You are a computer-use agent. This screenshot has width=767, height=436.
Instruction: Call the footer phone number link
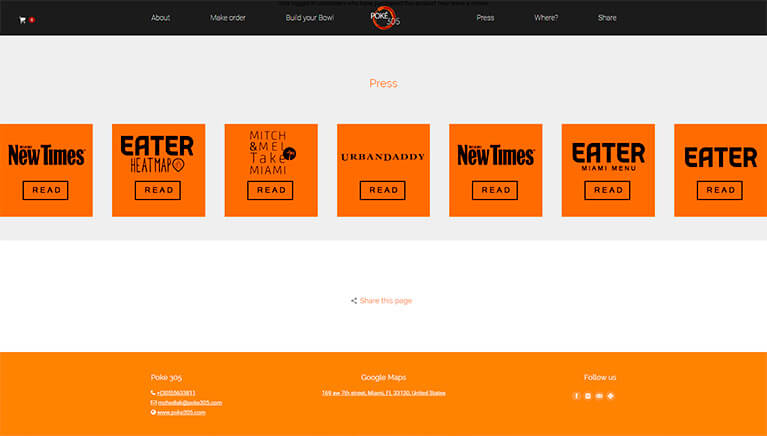tap(176, 393)
